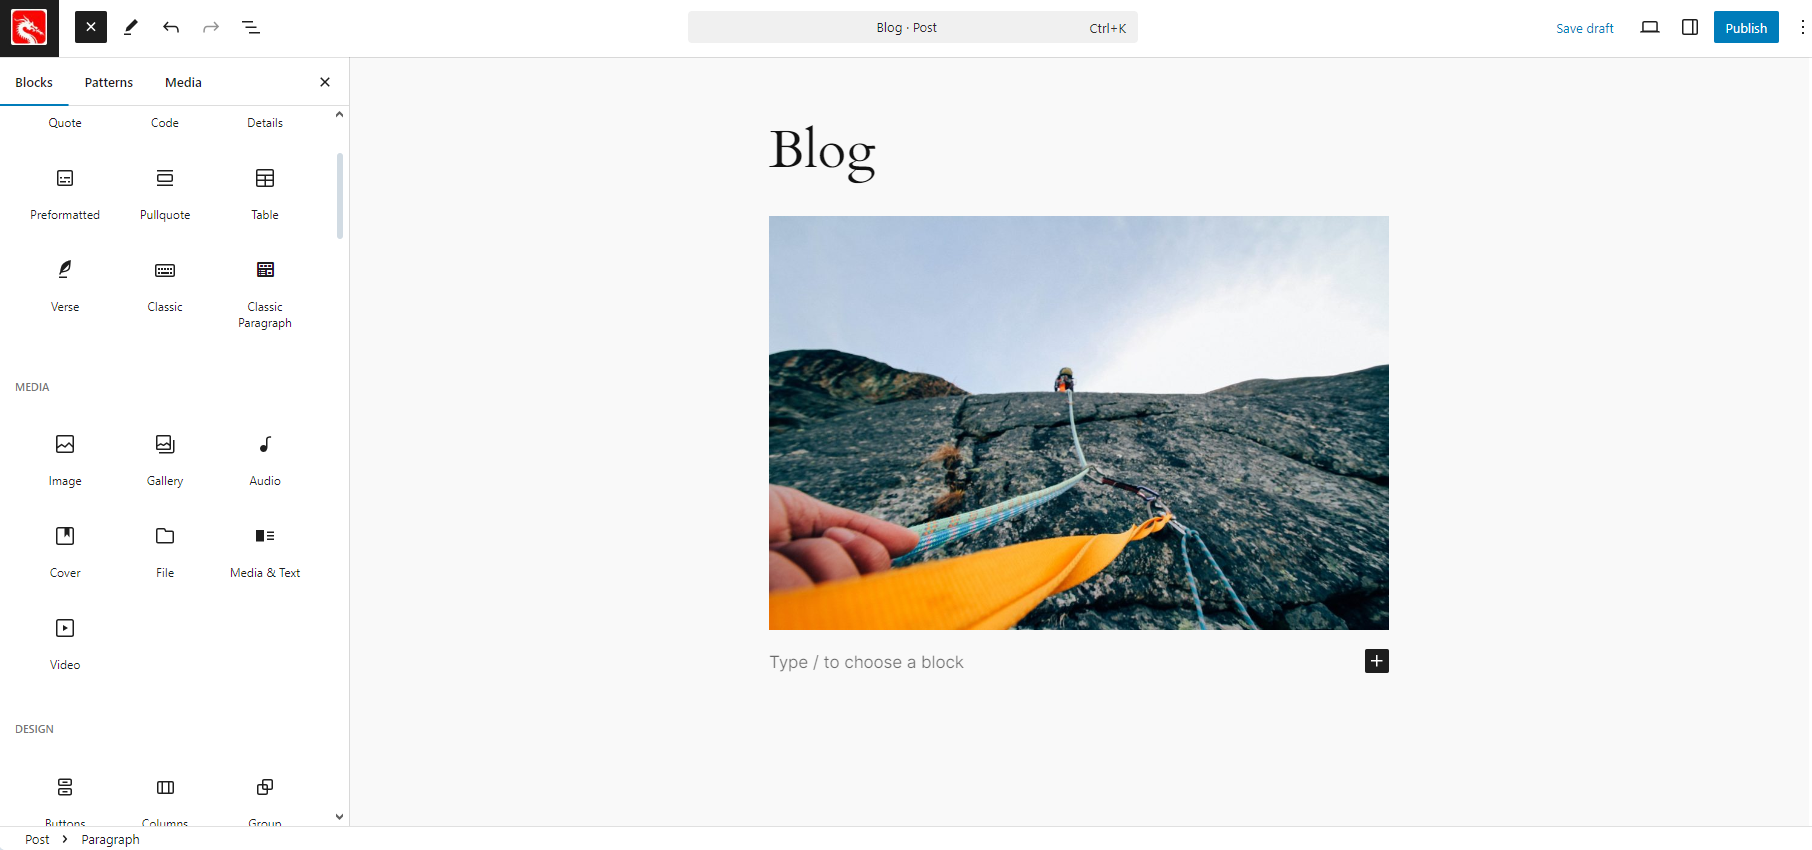Select the Cover block
The image size is (1812, 850).
65,552
